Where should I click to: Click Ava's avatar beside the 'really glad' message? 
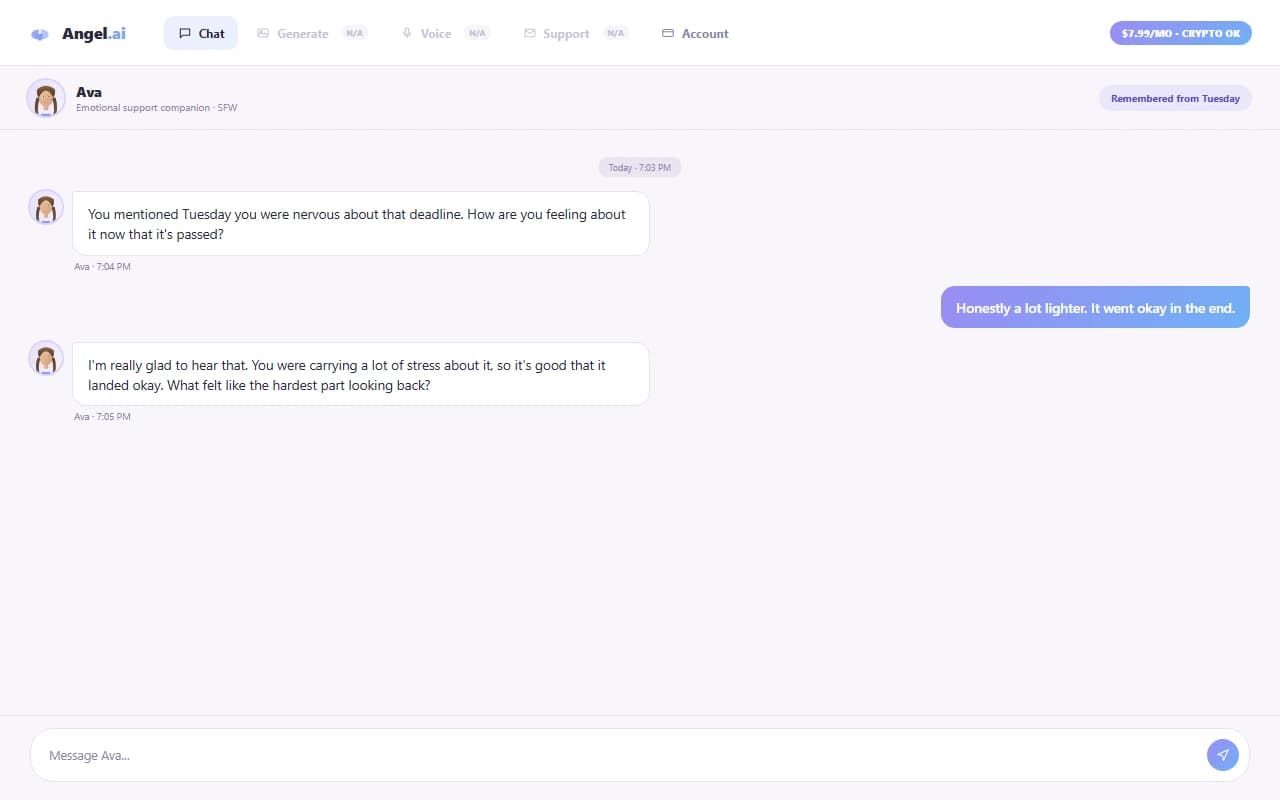click(x=46, y=358)
